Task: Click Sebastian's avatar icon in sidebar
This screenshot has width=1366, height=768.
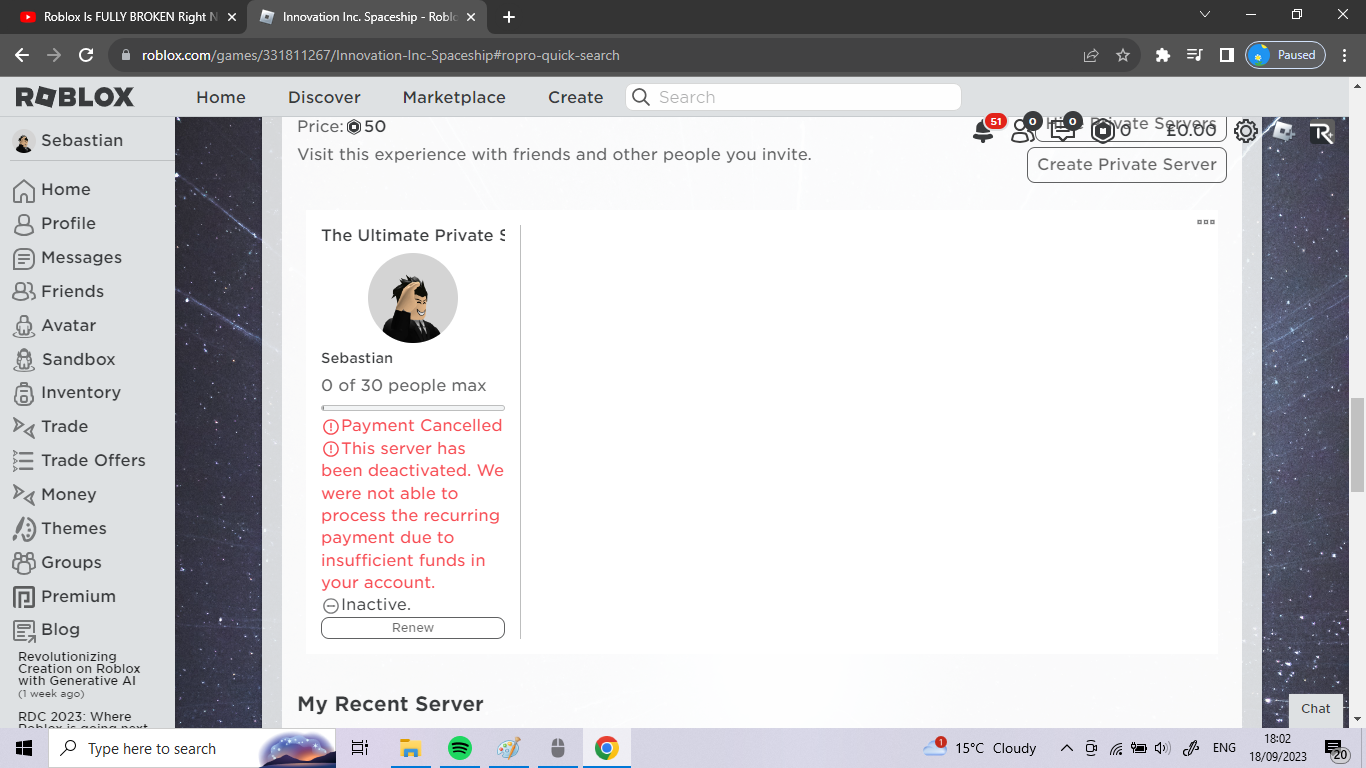Action: (x=24, y=141)
